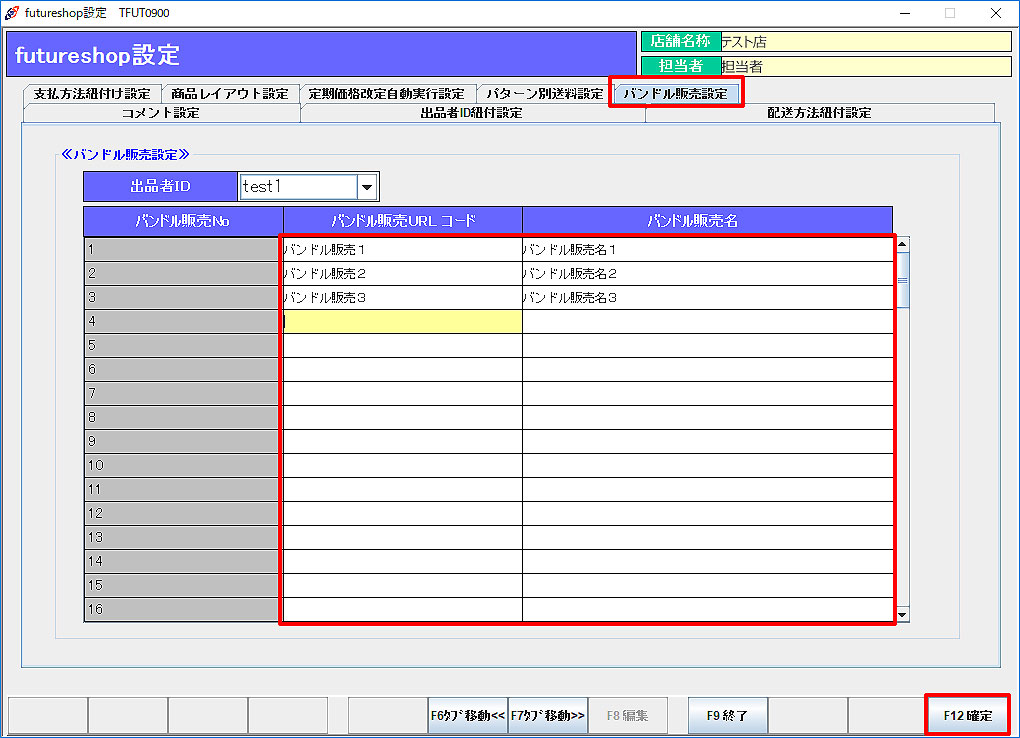1020x738 pixels.
Task: Open the 配送方法紐付設定 tab
Action: pyautogui.click(x=819, y=113)
